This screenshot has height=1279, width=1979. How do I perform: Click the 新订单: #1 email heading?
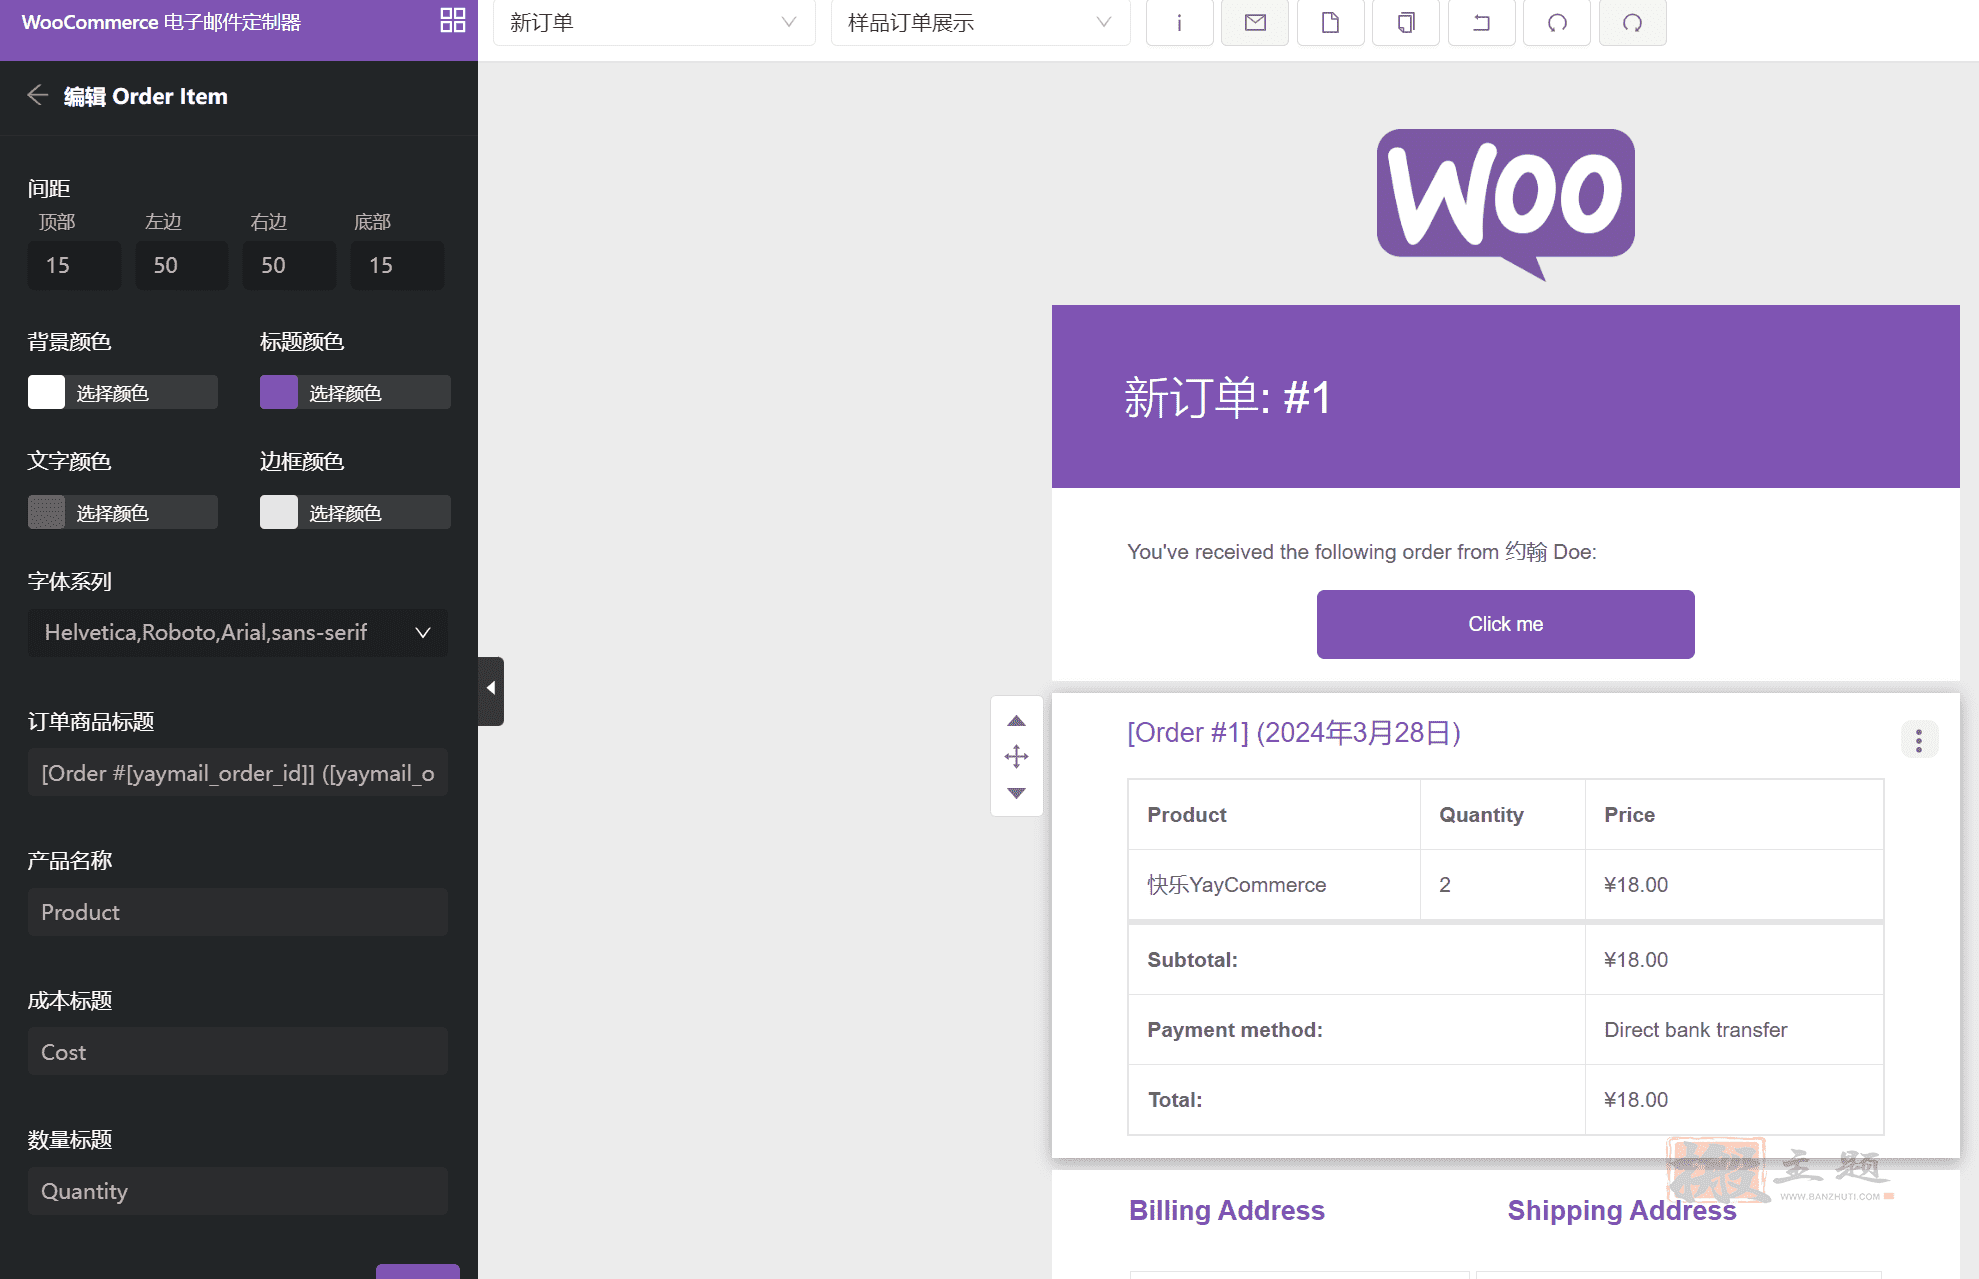(x=1227, y=397)
